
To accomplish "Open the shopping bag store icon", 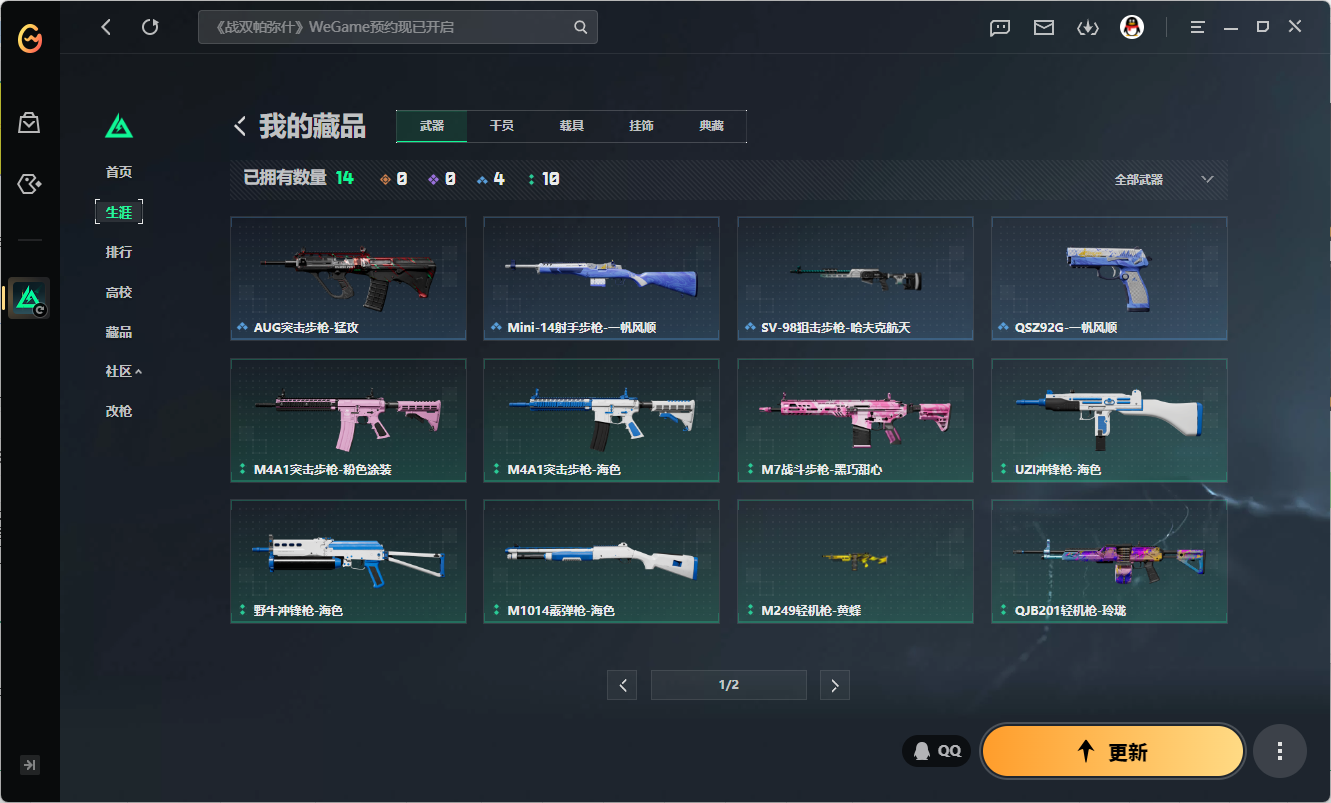I will pos(29,123).
